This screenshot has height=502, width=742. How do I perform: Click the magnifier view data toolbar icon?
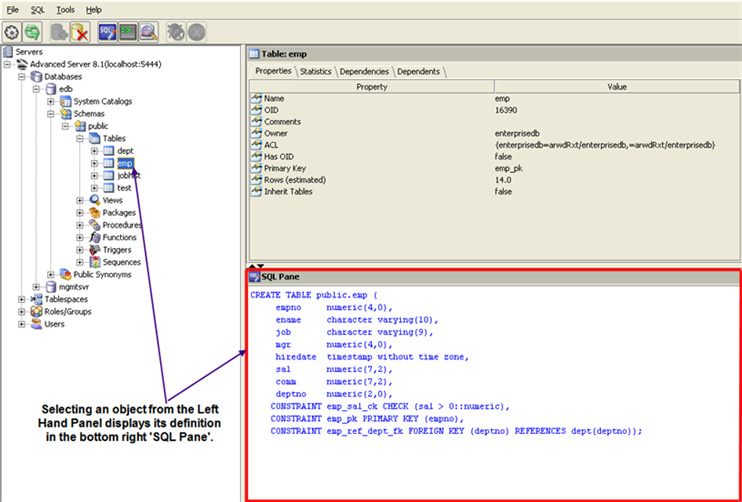coord(148,31)
